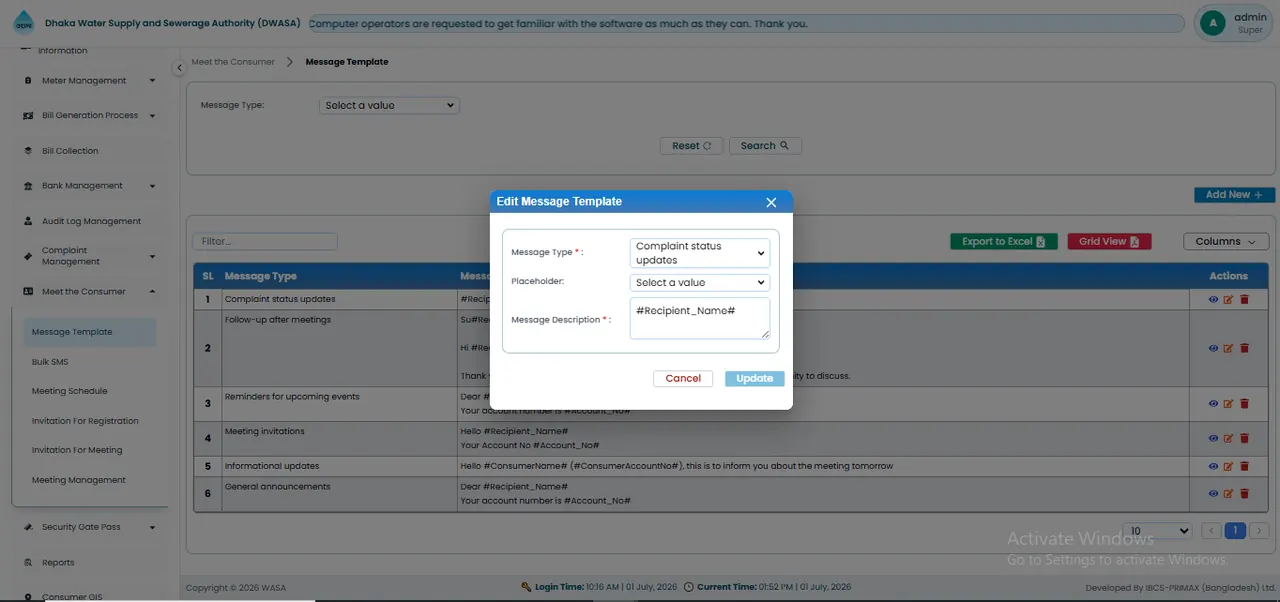Open the Columns dropdown
This screenshot has height=602, width=1280.
coord(1226,241)
